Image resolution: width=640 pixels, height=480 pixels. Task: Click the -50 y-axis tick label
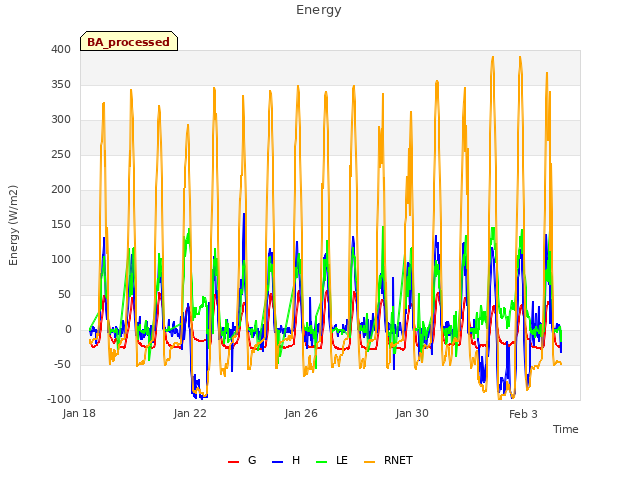tap(62, 364)
